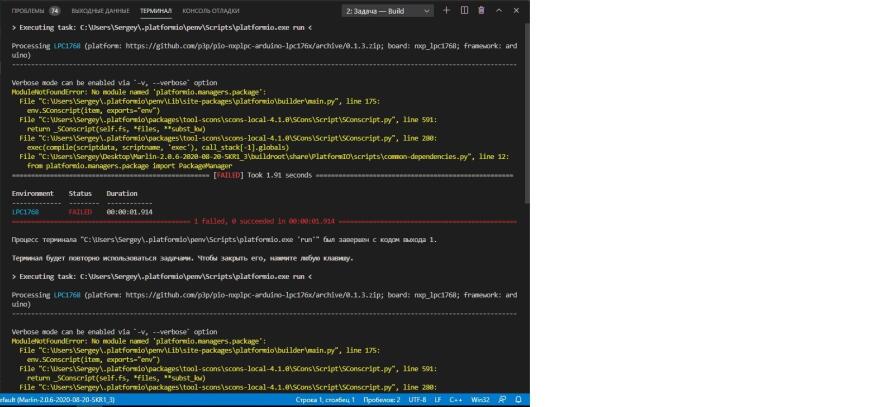The height and width of the screenshot is (407, 870).
Task: Click the first 'env.SConscript(item, exports="env")' line
Action: tap(93, 110)
